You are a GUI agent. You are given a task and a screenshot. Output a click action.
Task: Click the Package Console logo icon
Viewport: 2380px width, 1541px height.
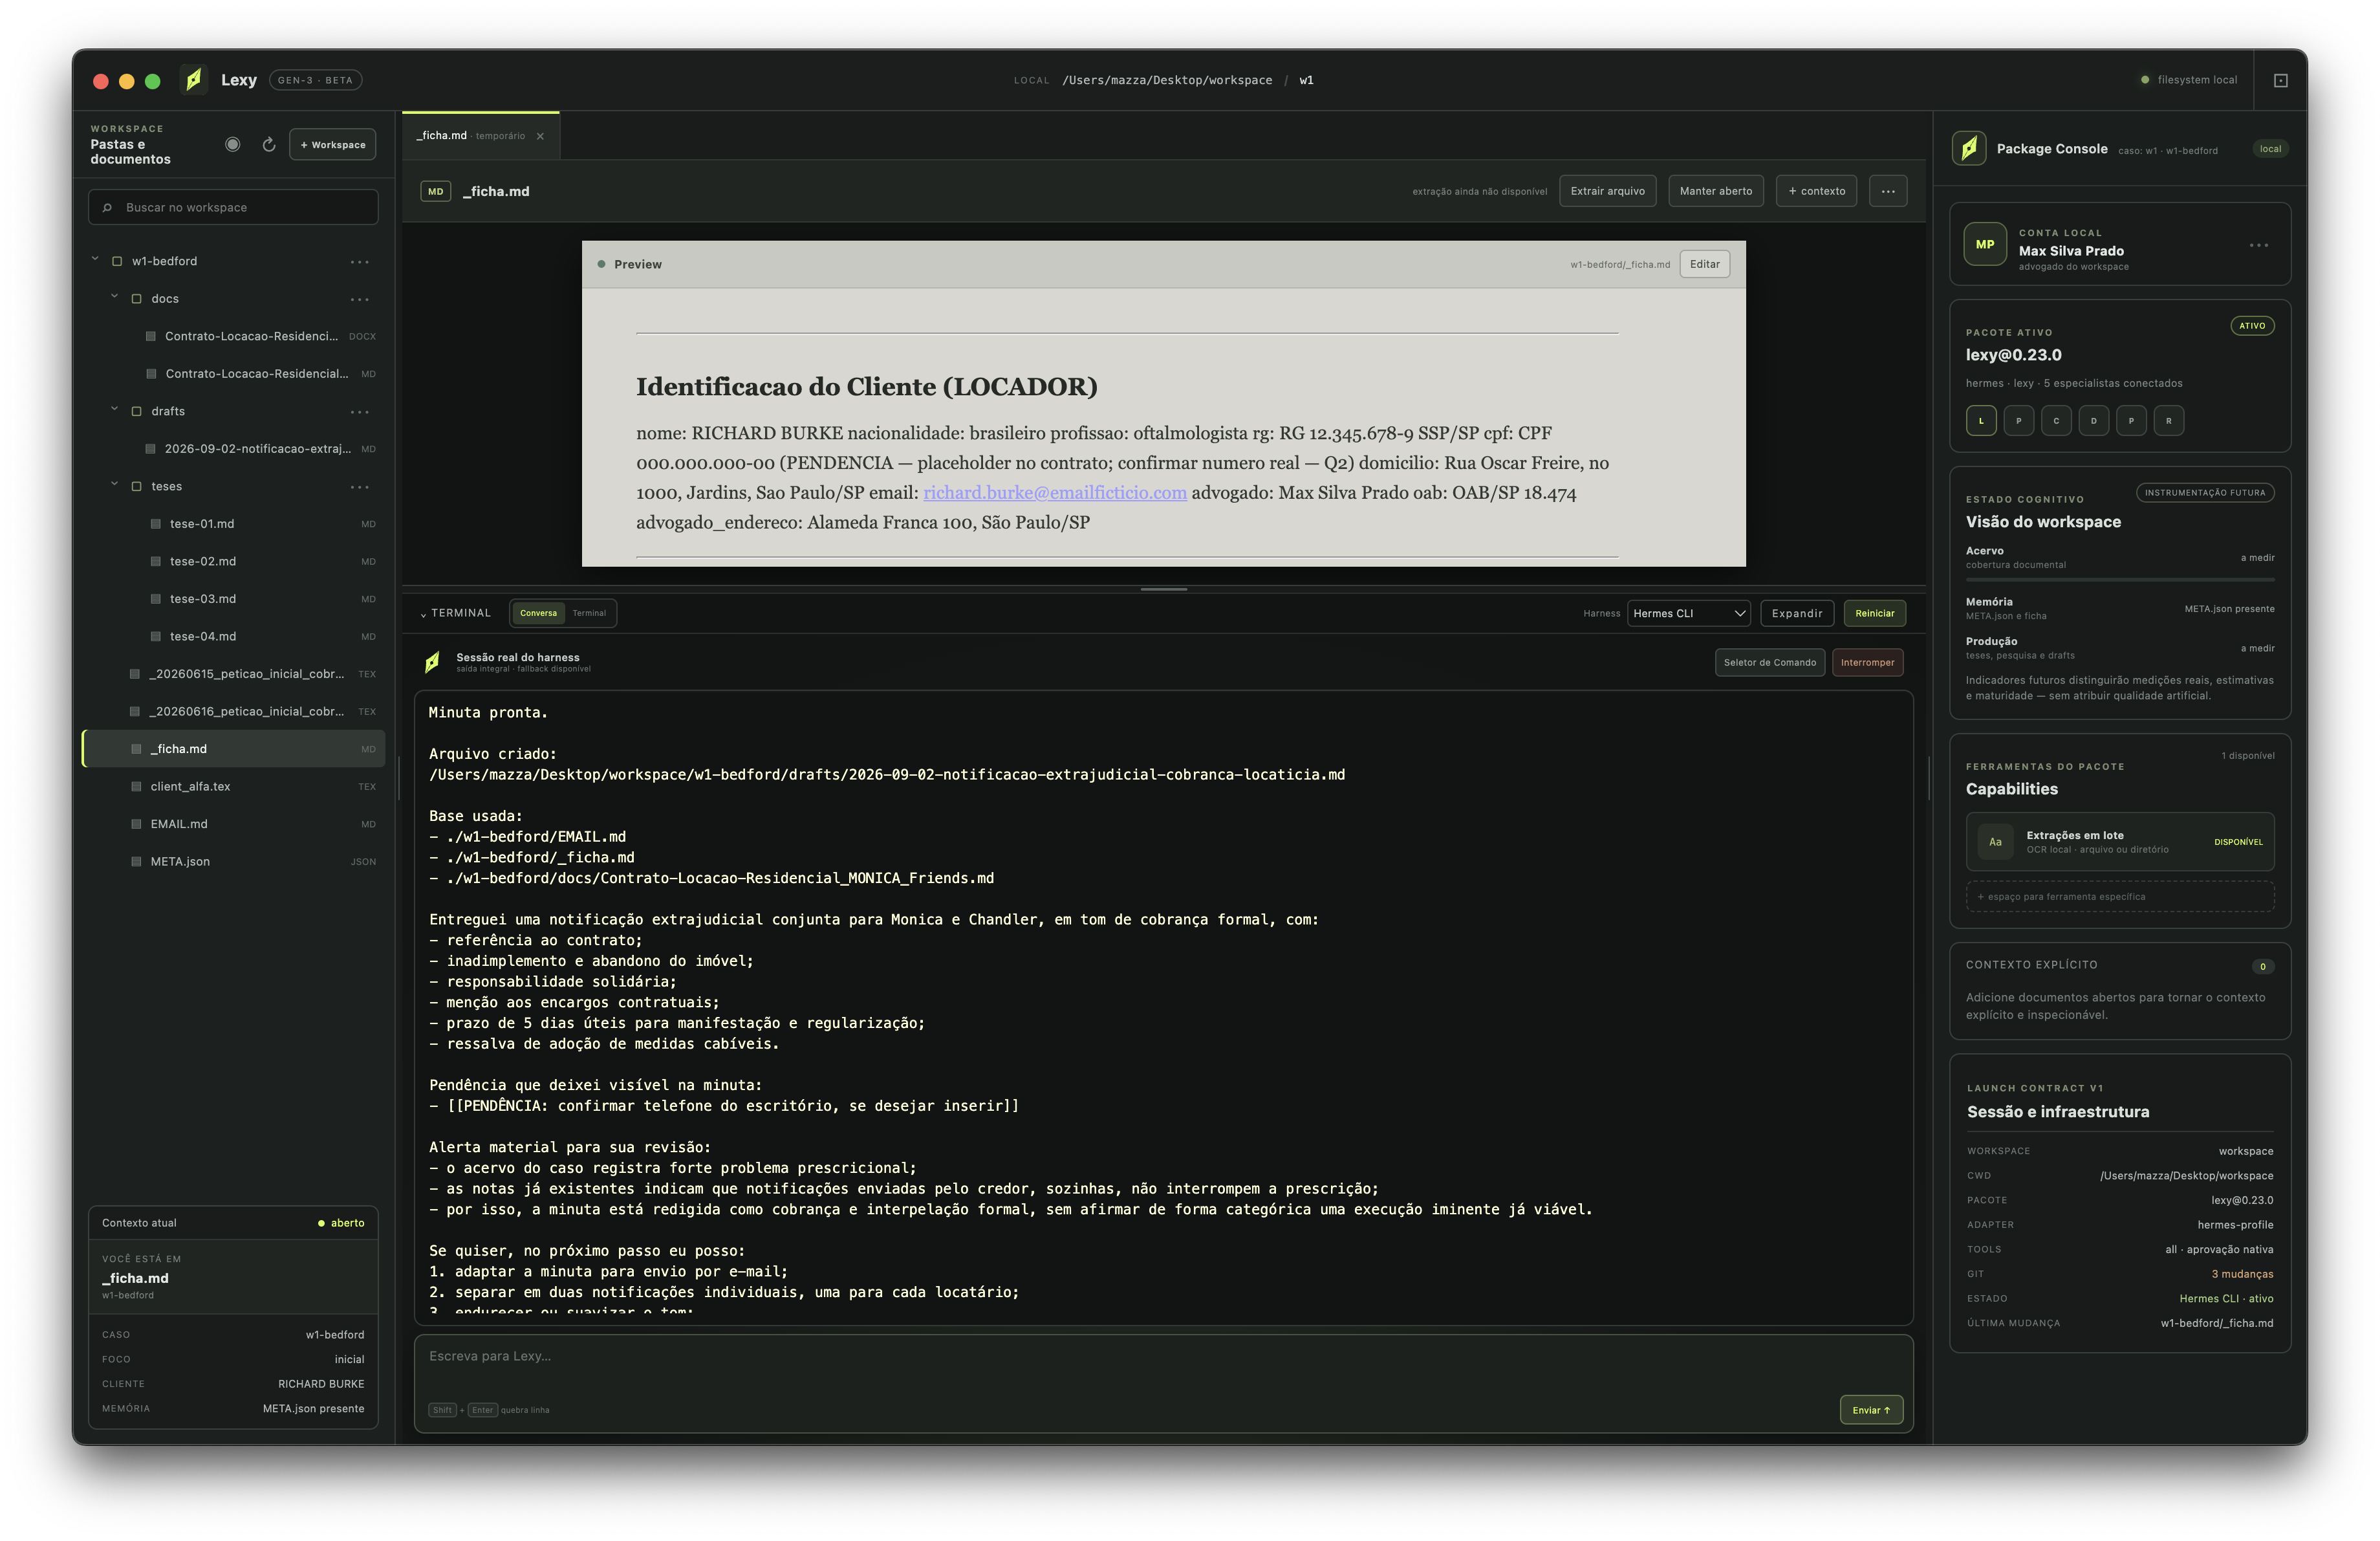click(x=1969, y=148)
